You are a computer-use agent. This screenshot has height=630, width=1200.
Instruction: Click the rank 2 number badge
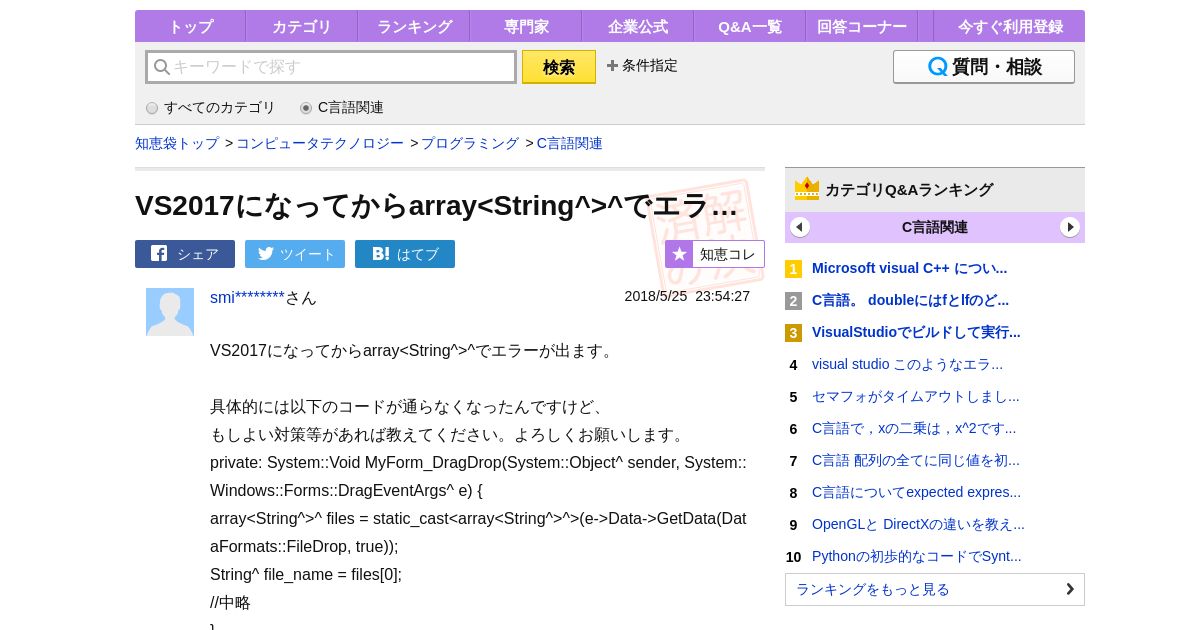click(793, 301)
